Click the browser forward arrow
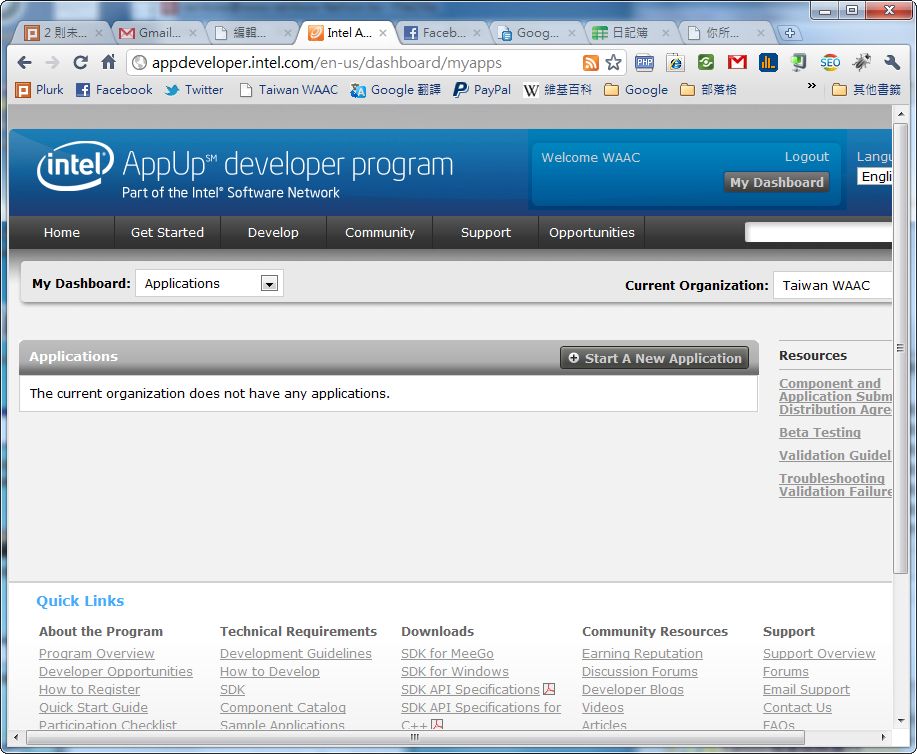 click(x=53, y=63)
